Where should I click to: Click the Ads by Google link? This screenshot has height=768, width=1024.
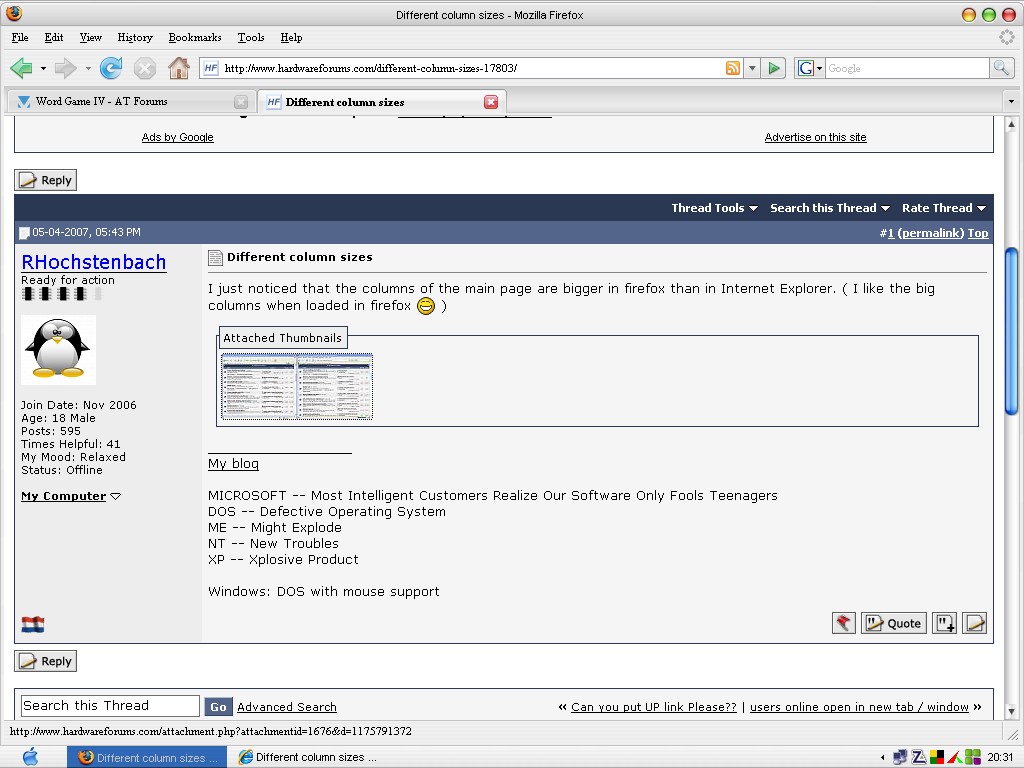[178, 137]
